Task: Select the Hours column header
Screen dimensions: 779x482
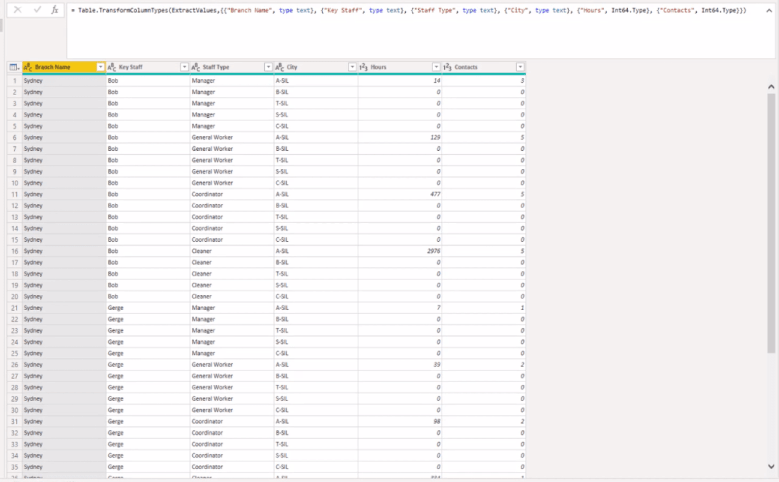Action: 400,67
